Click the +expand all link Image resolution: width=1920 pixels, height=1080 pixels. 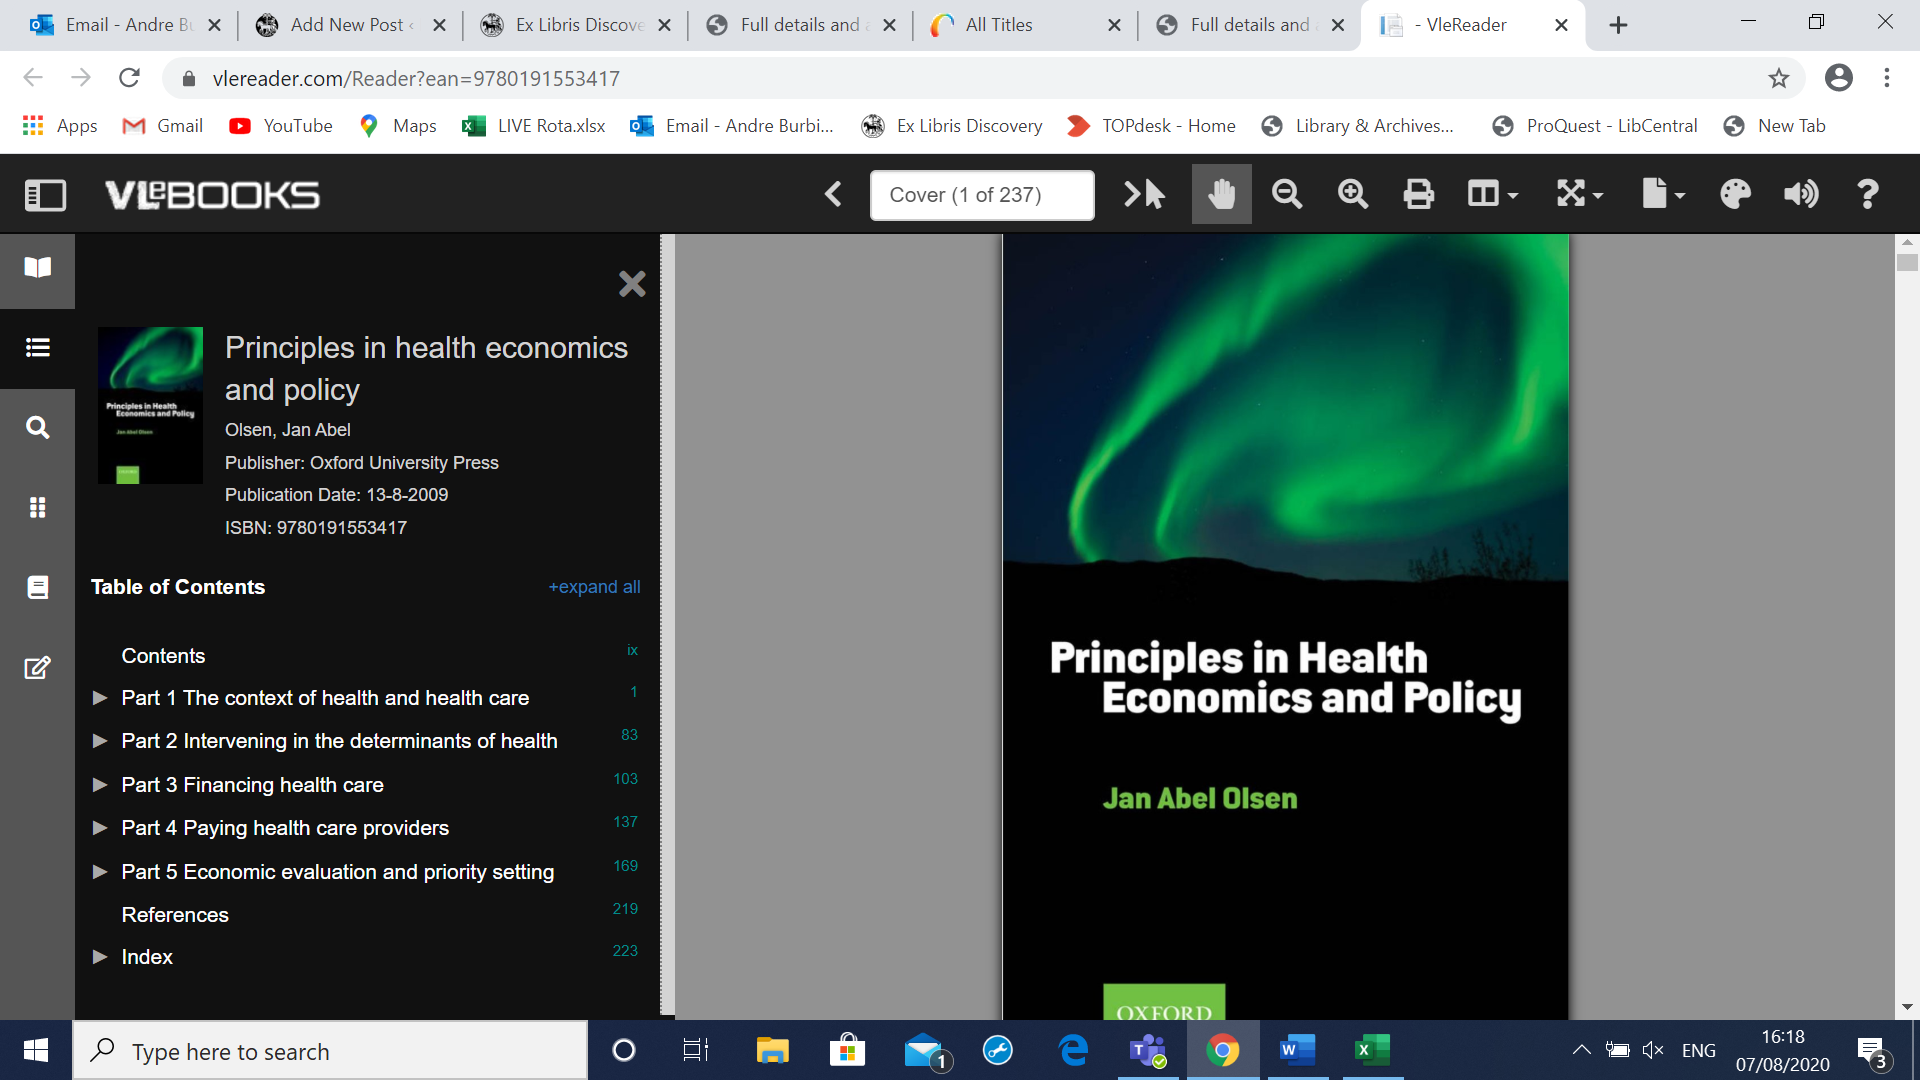coord(594,587)
